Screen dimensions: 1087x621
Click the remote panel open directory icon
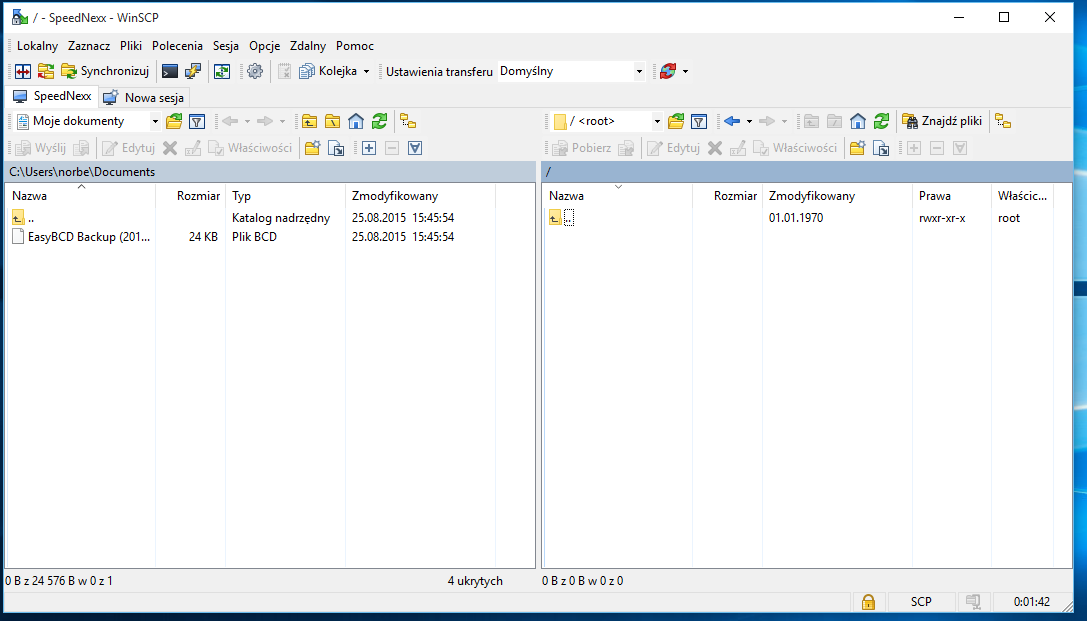coord(676,121)
